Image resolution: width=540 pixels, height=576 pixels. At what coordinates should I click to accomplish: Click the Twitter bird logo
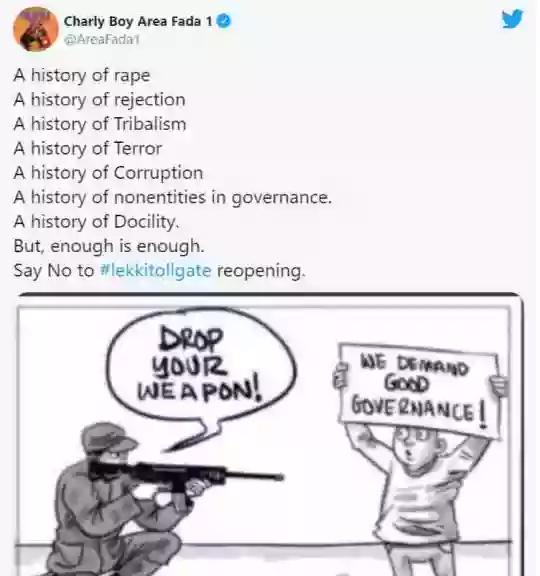[x=512, y=19]
